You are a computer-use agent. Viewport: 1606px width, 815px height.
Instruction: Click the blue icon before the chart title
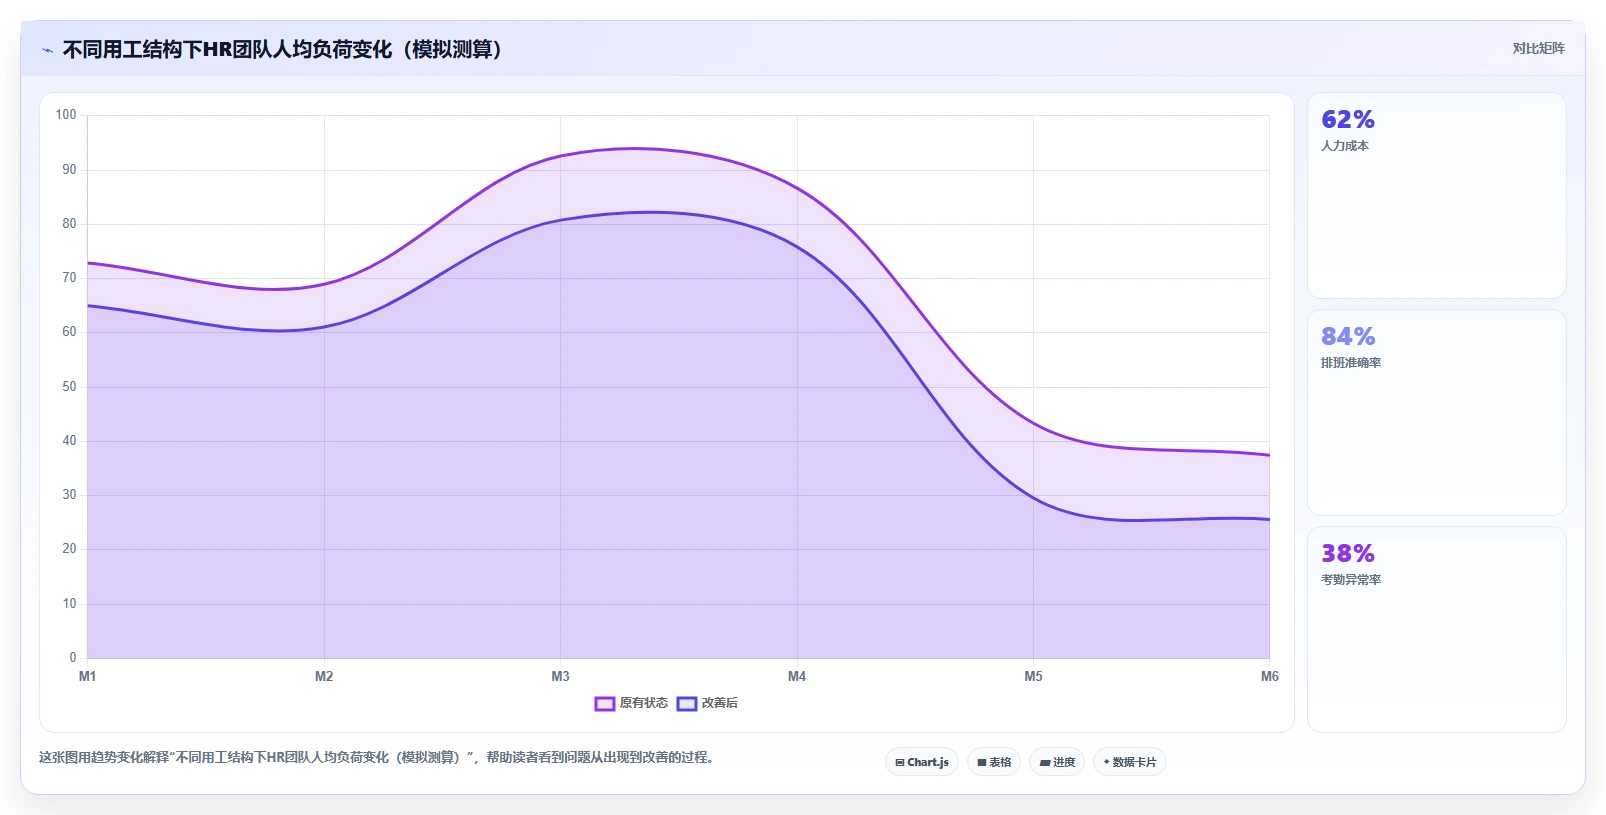click(47, 50)
